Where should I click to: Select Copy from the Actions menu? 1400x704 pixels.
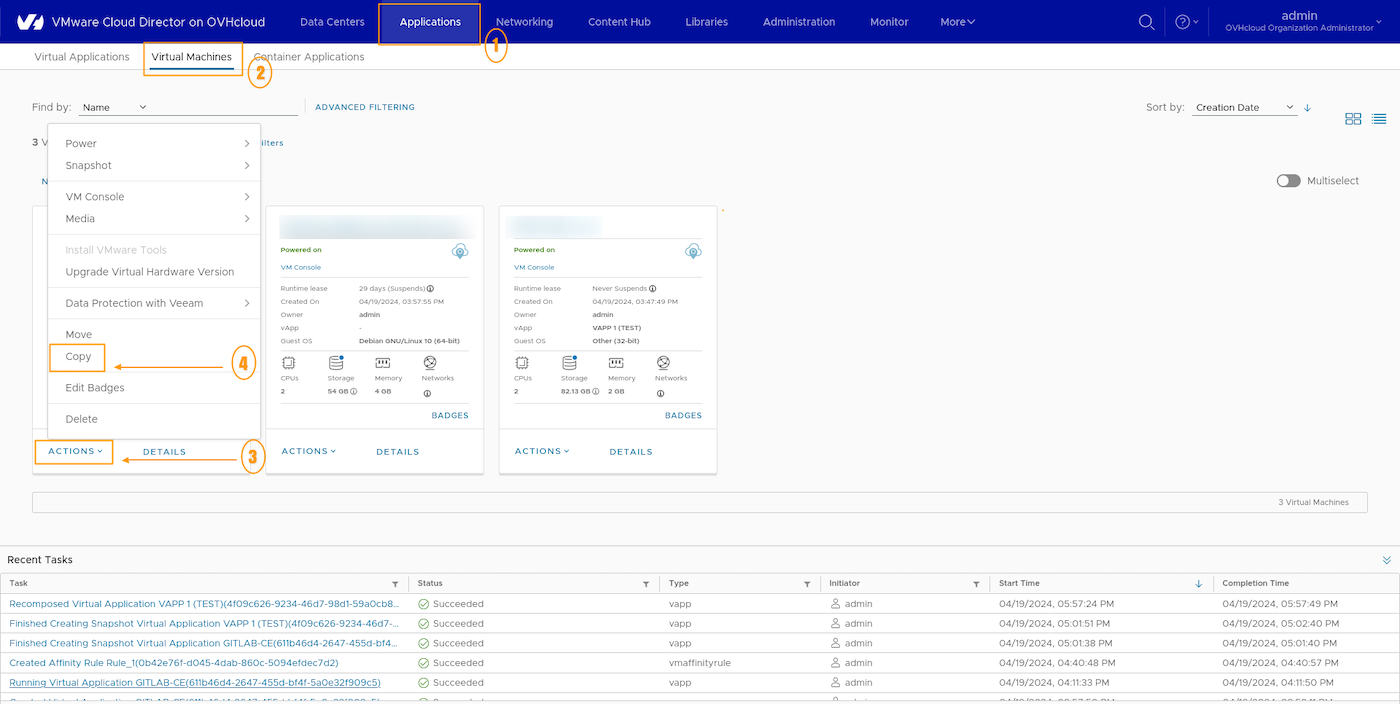pos(77,357)
